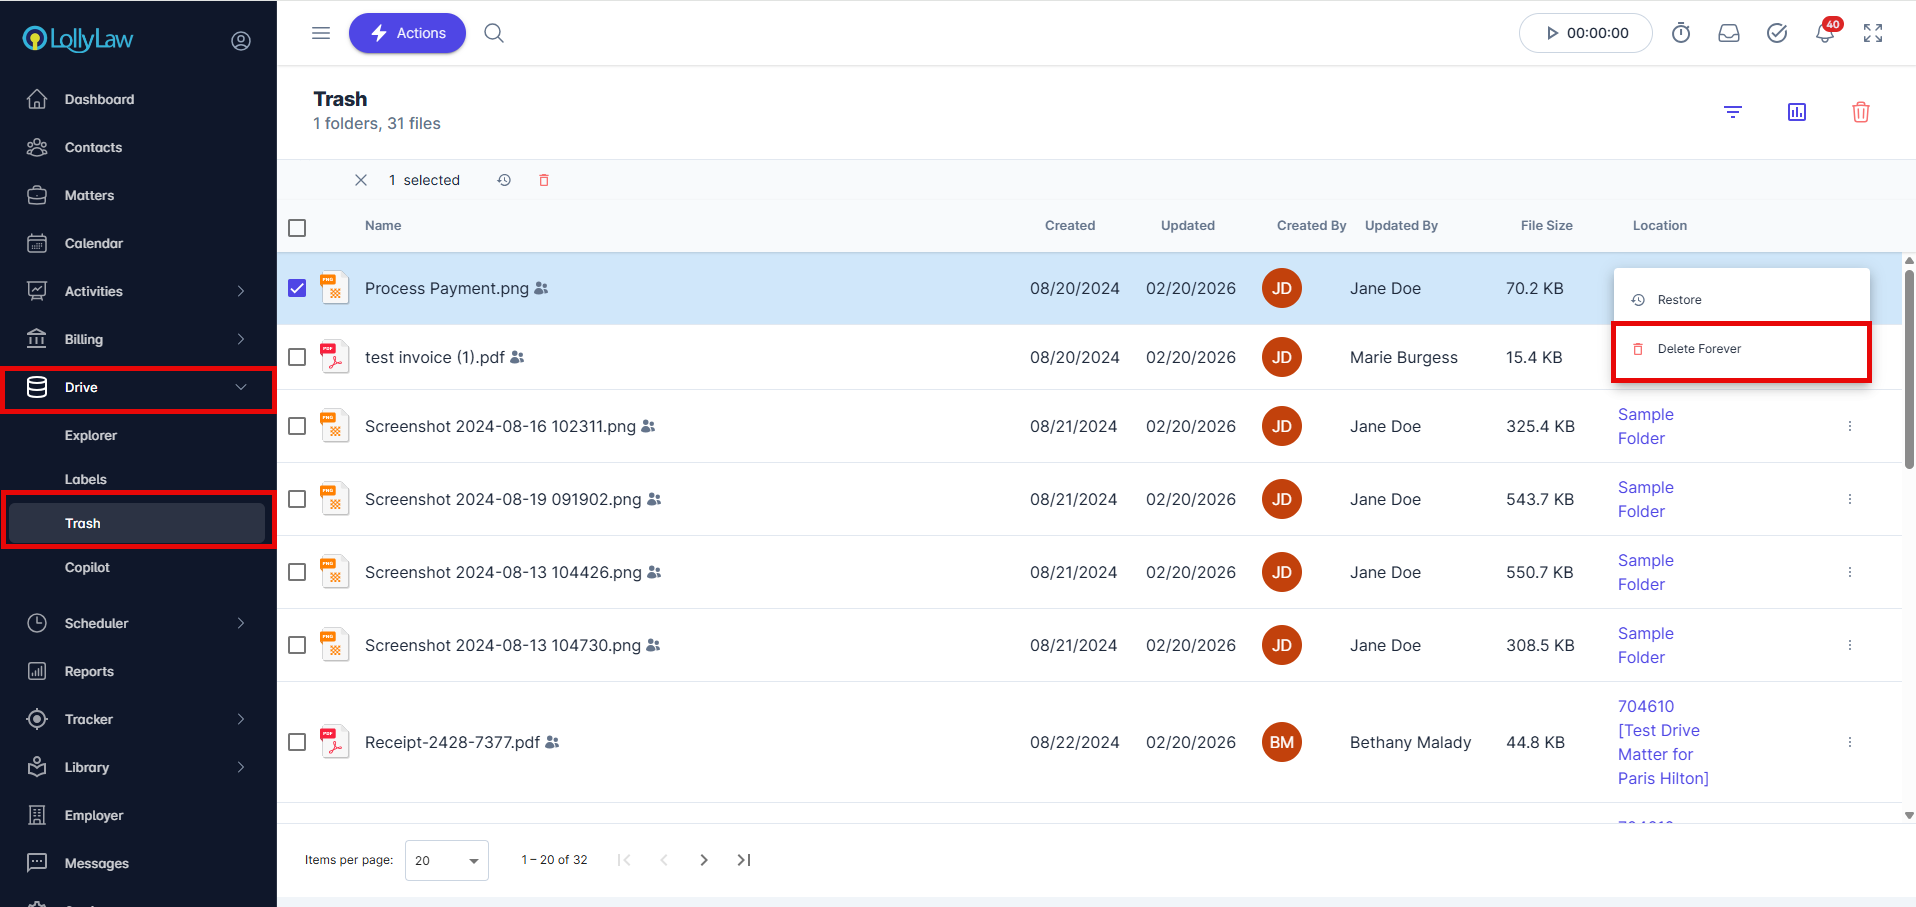Select Receipt-2428-7377.pdf checkbox
This screenshot has width=1916, height=907.
click(297, 742)
